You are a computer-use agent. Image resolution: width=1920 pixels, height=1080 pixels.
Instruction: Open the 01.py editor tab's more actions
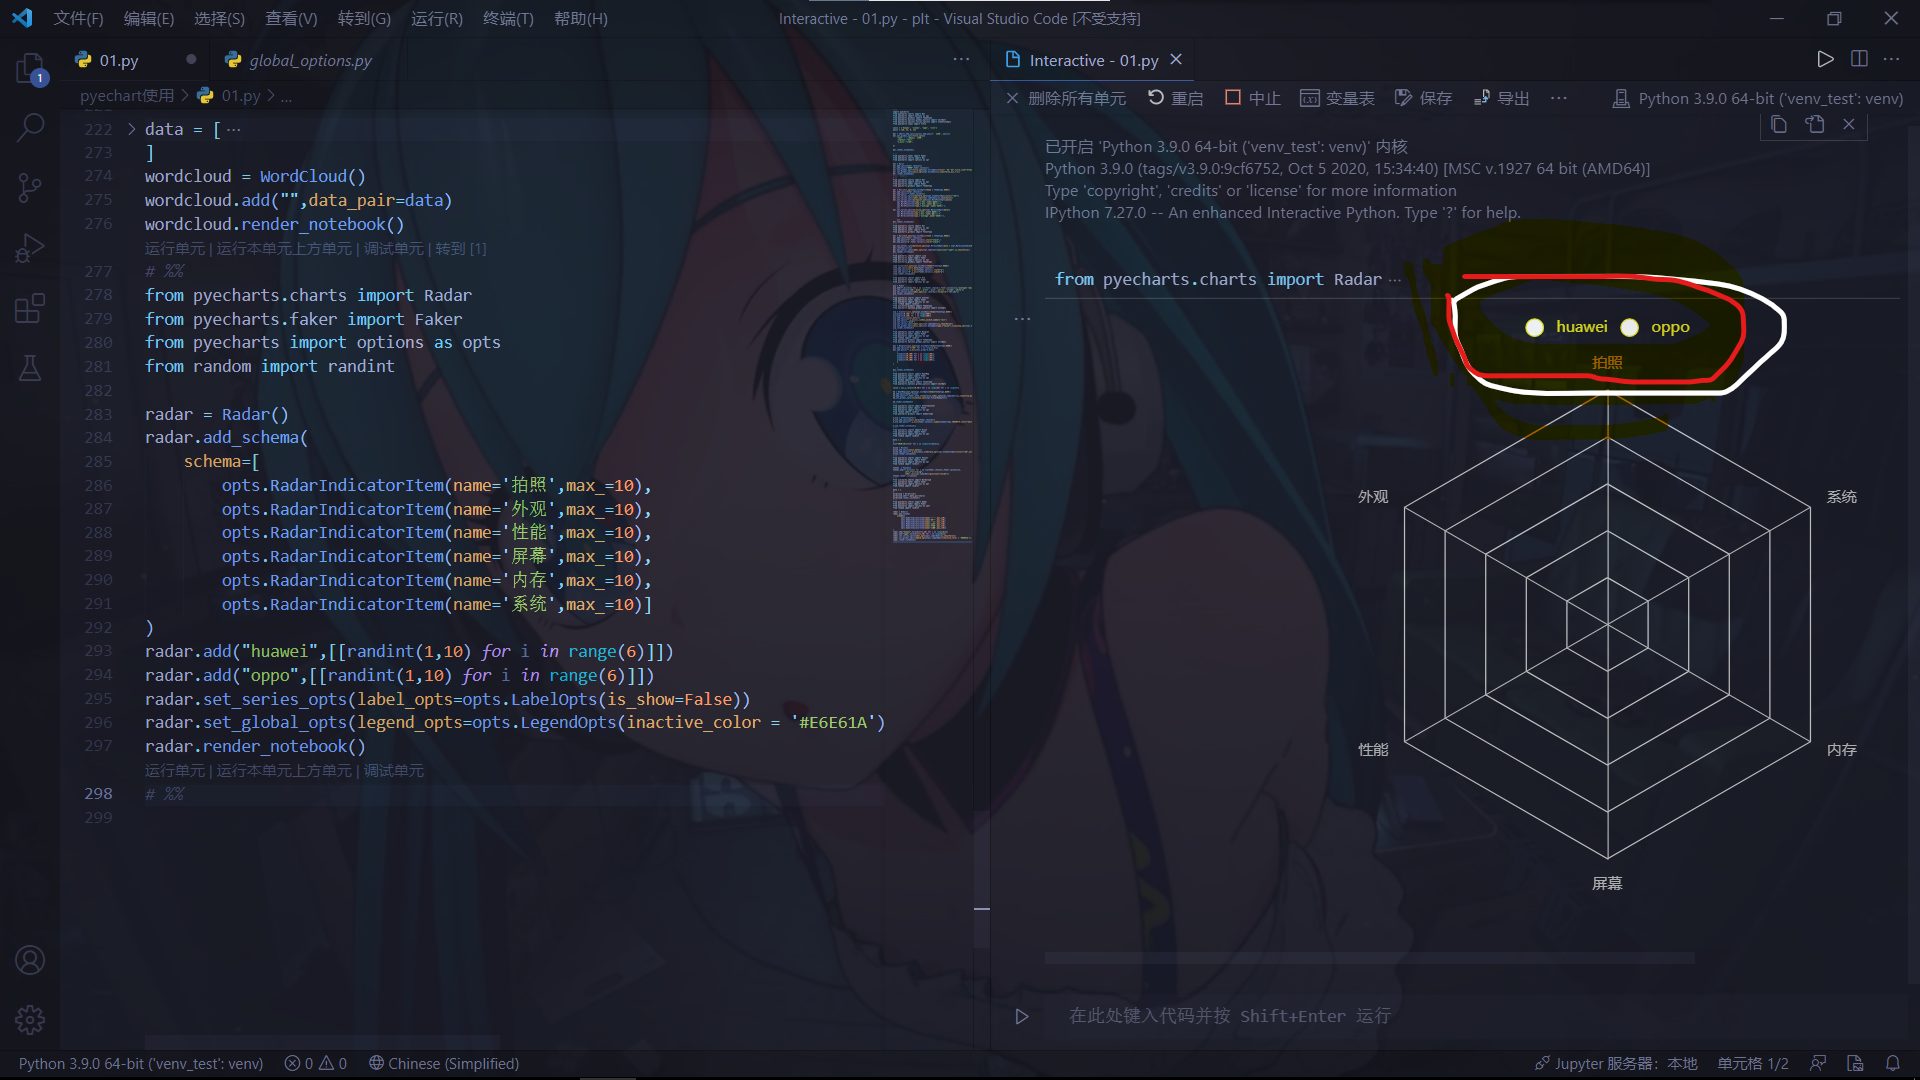tap(961, 59)
